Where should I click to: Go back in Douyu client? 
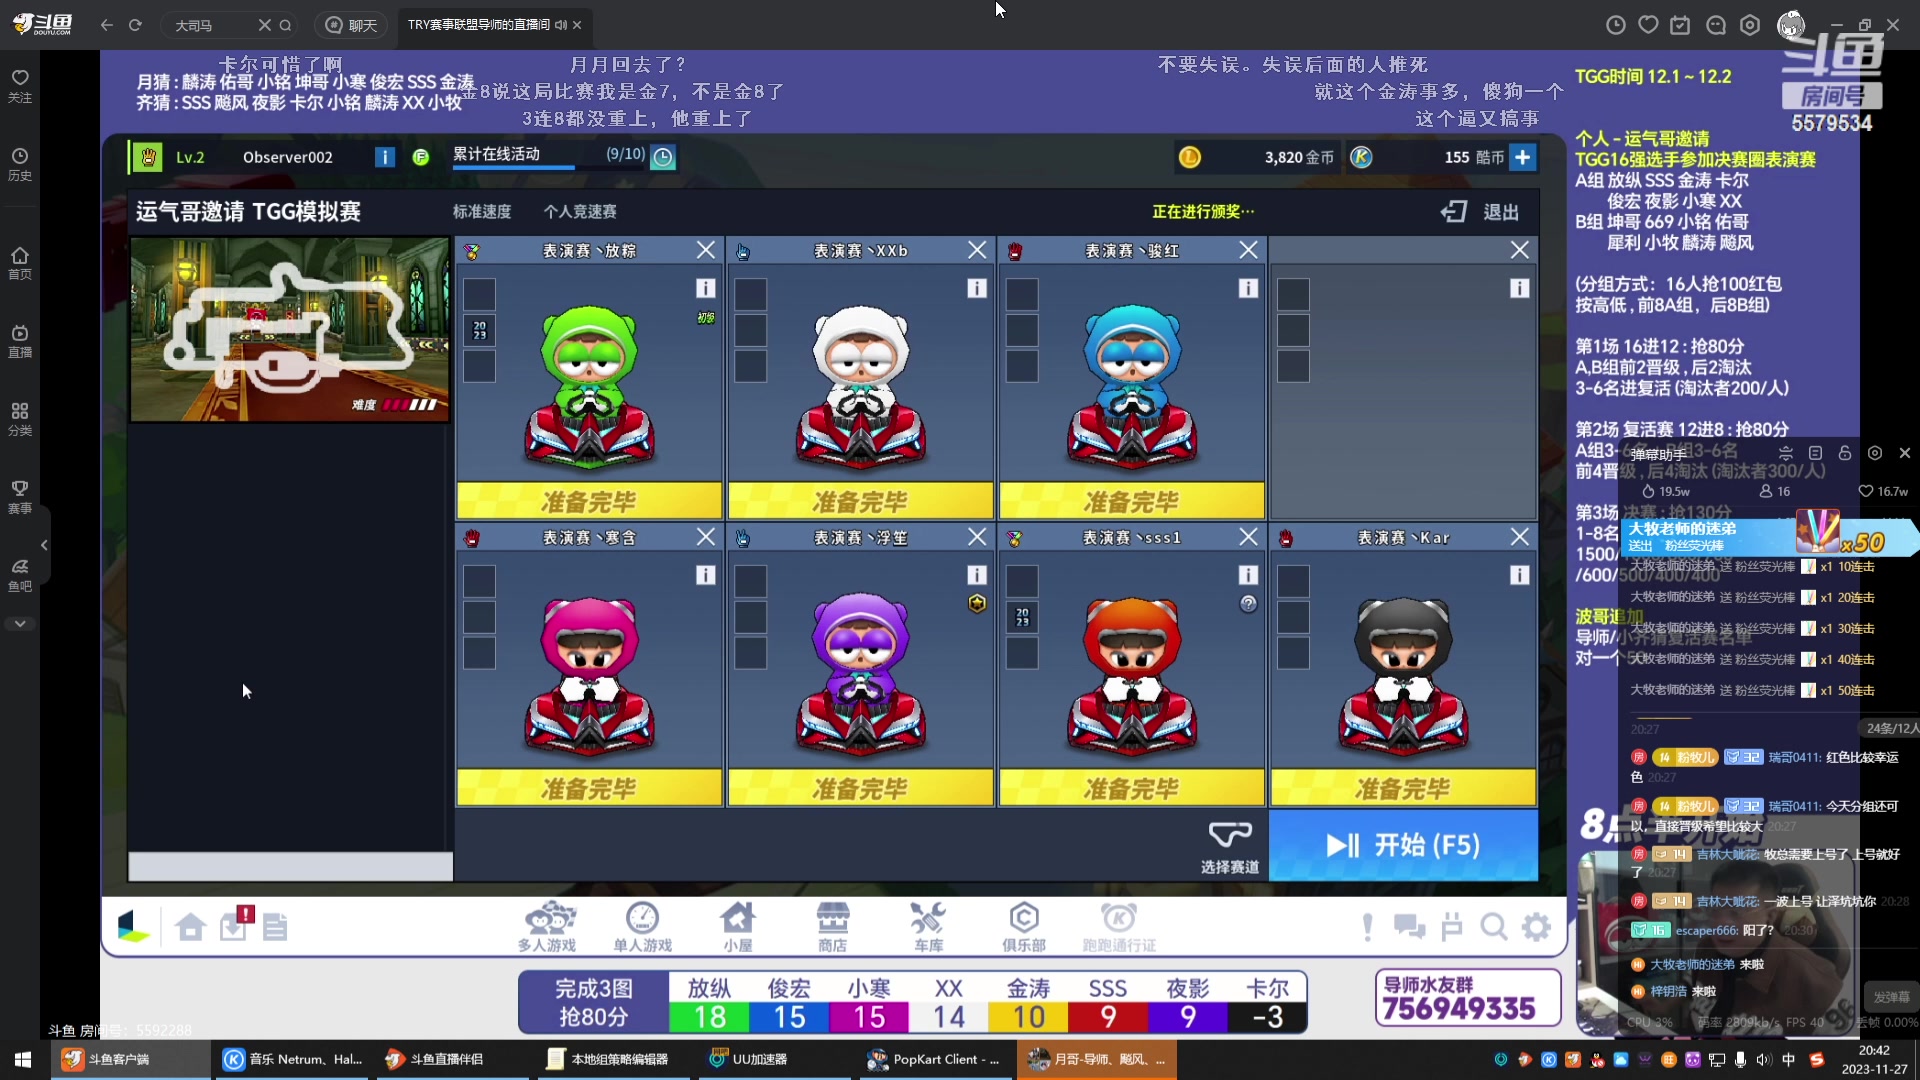coord(107,25)
